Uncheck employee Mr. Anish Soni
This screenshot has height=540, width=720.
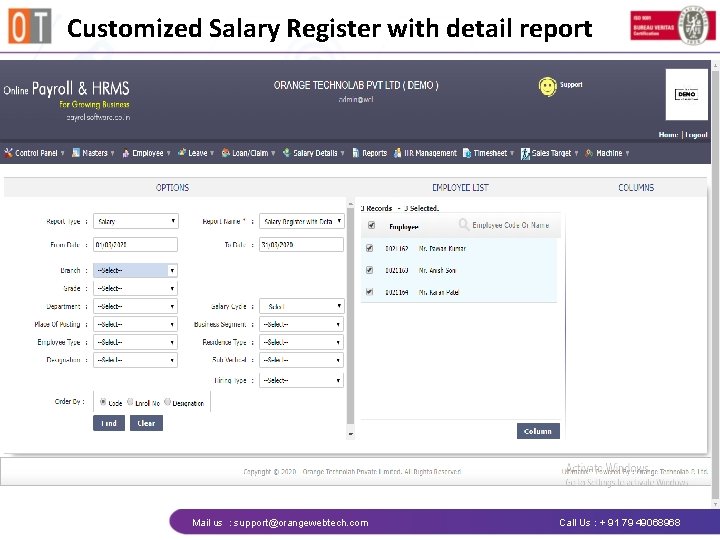(370, 270)
